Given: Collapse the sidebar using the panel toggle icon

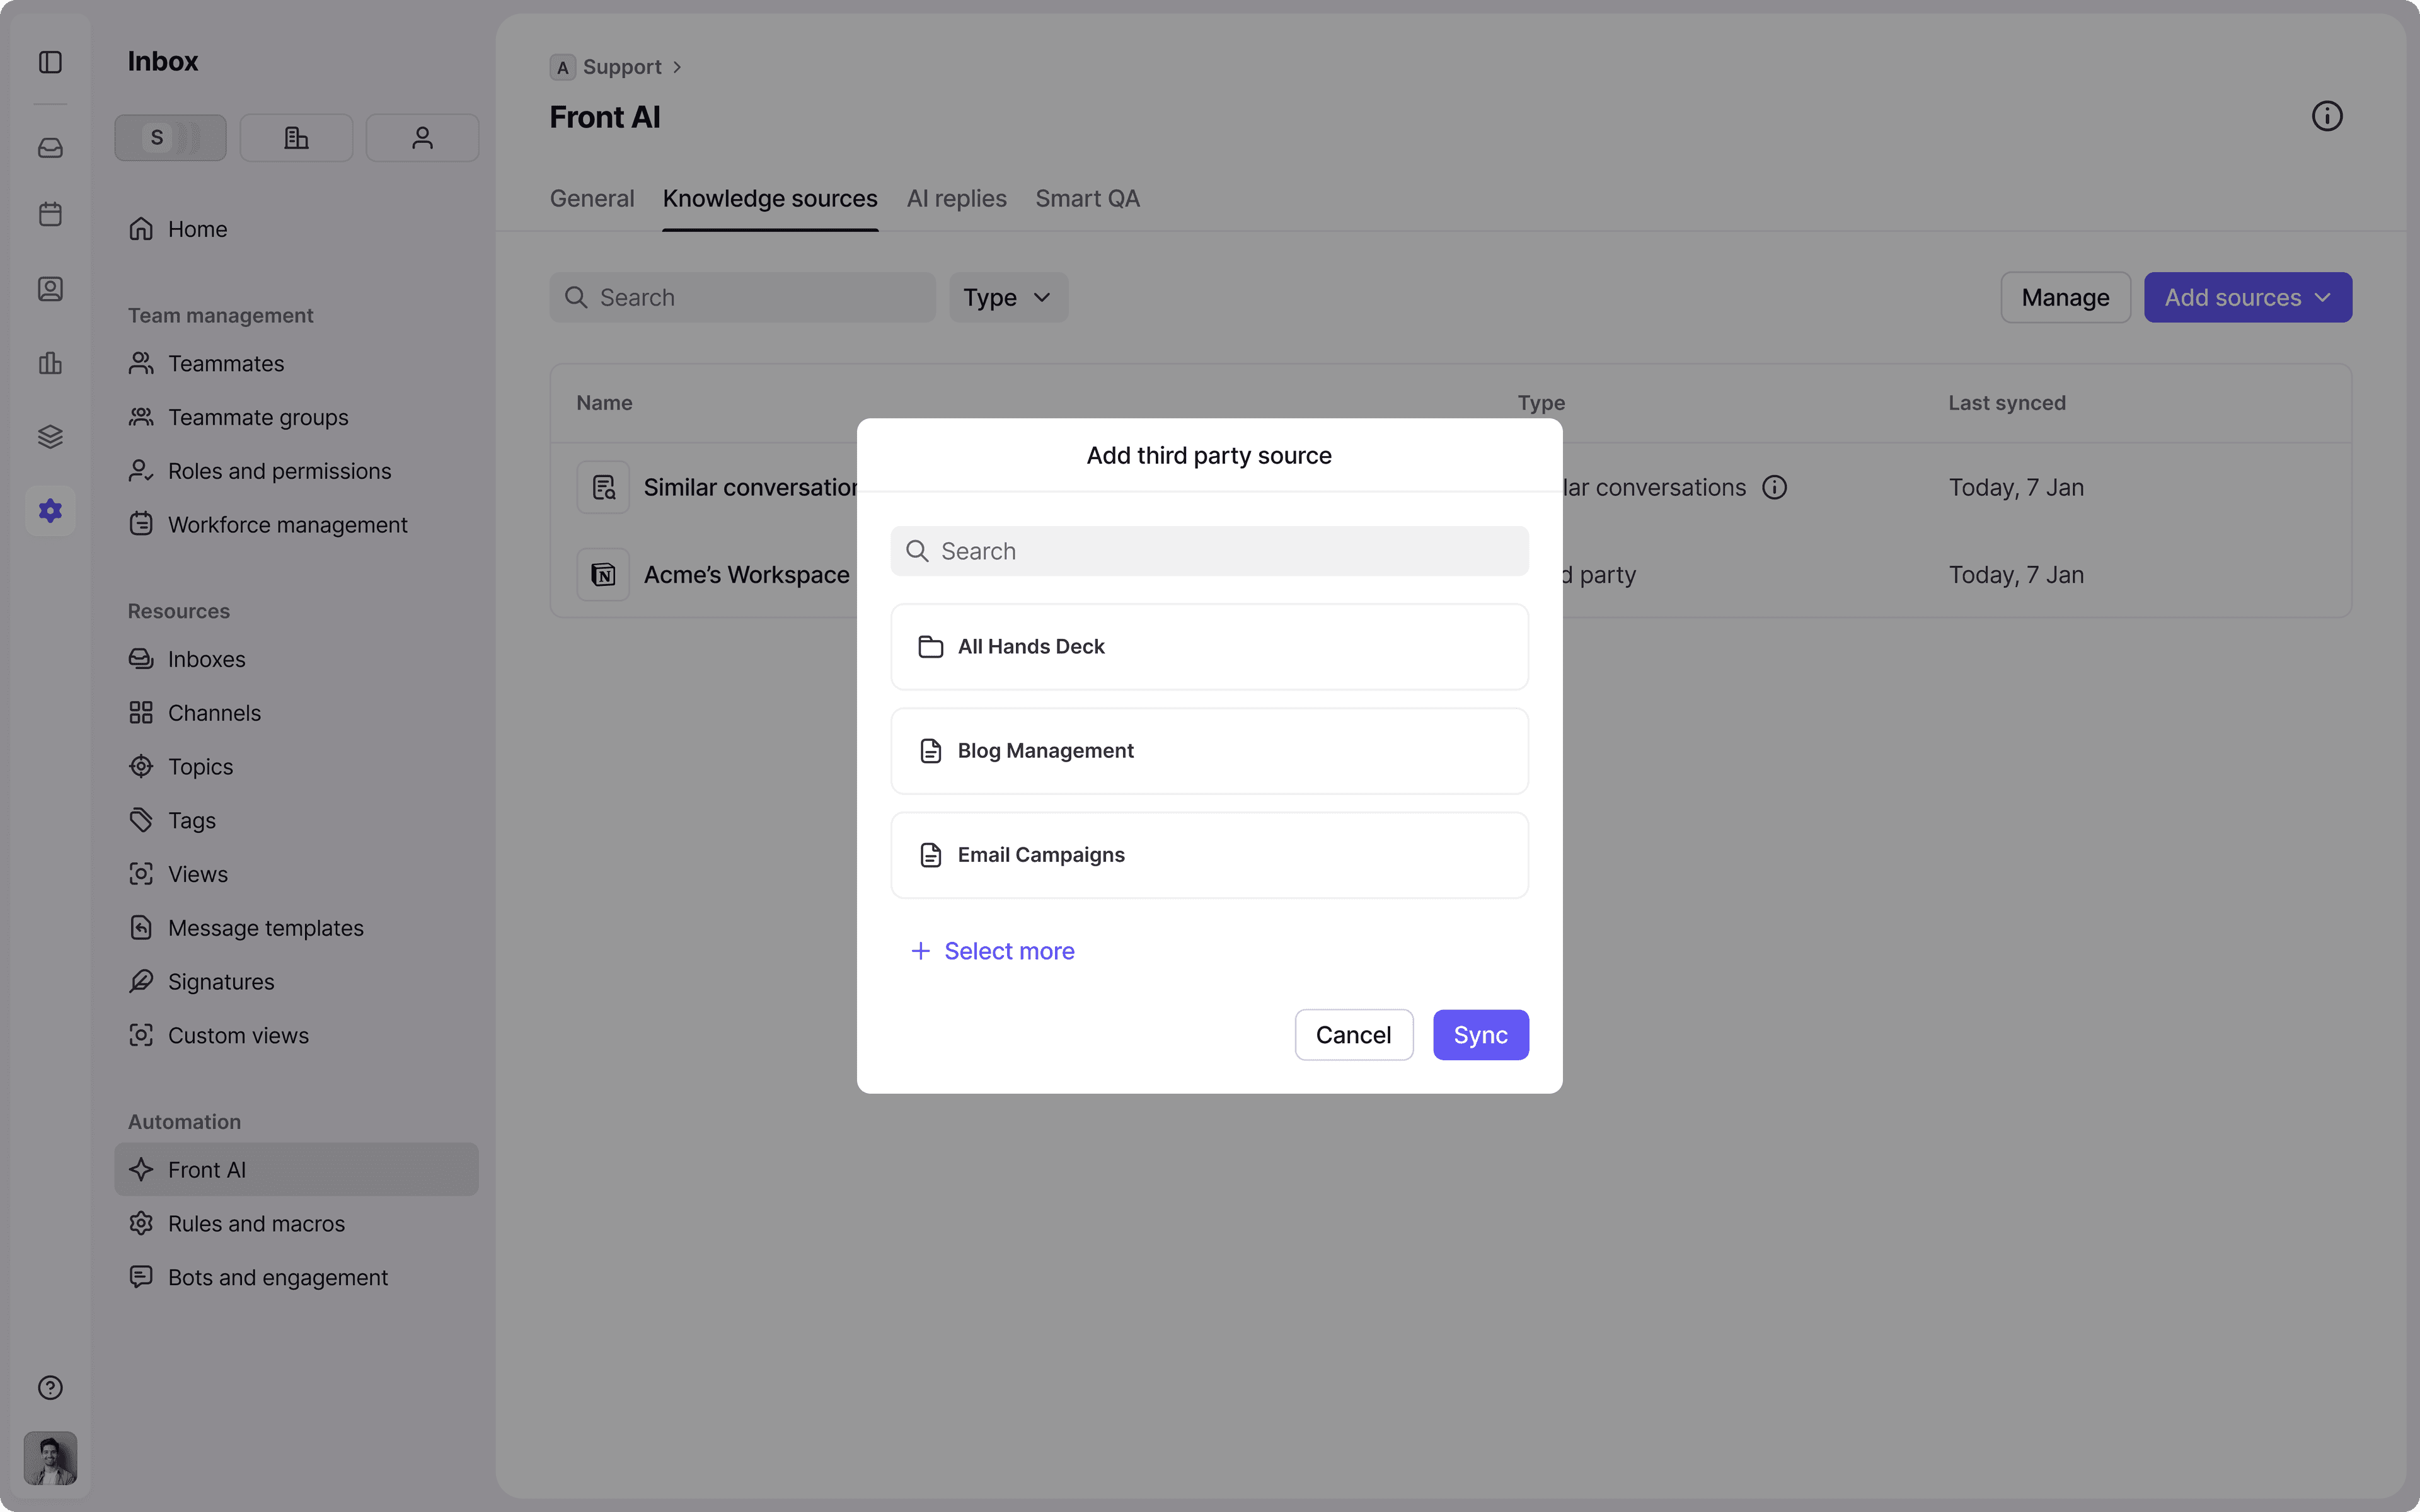Looking at the screenshot, I should pos(50,62).
